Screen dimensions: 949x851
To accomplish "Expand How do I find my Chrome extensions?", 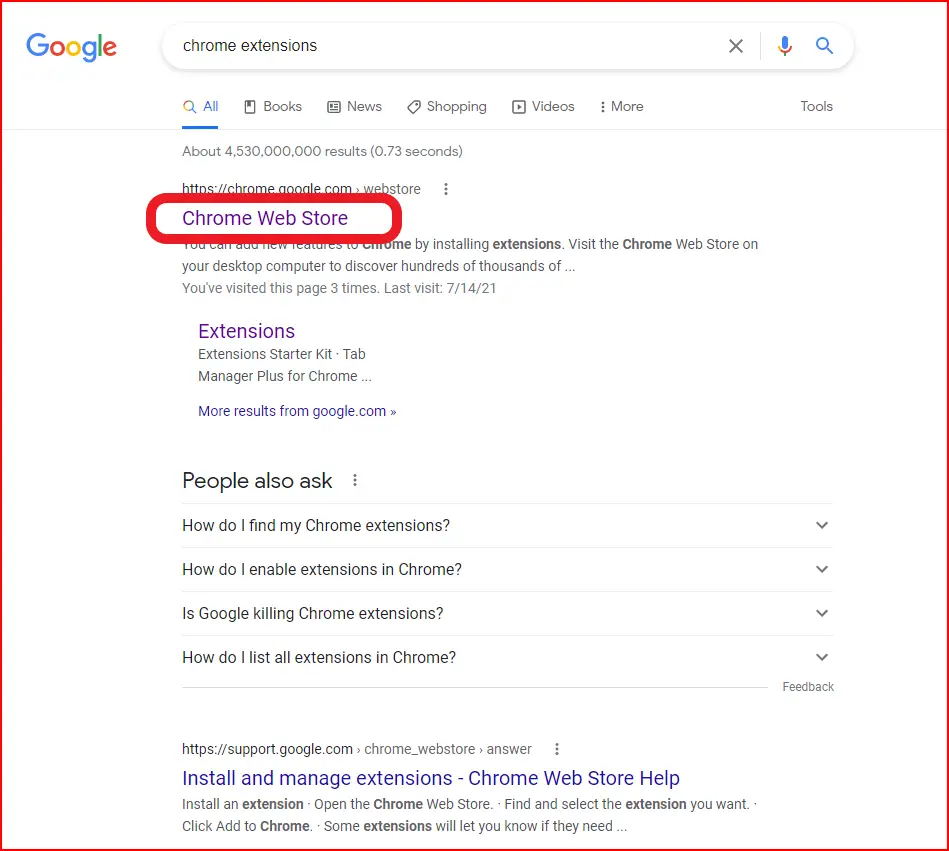I will (507, 525).
